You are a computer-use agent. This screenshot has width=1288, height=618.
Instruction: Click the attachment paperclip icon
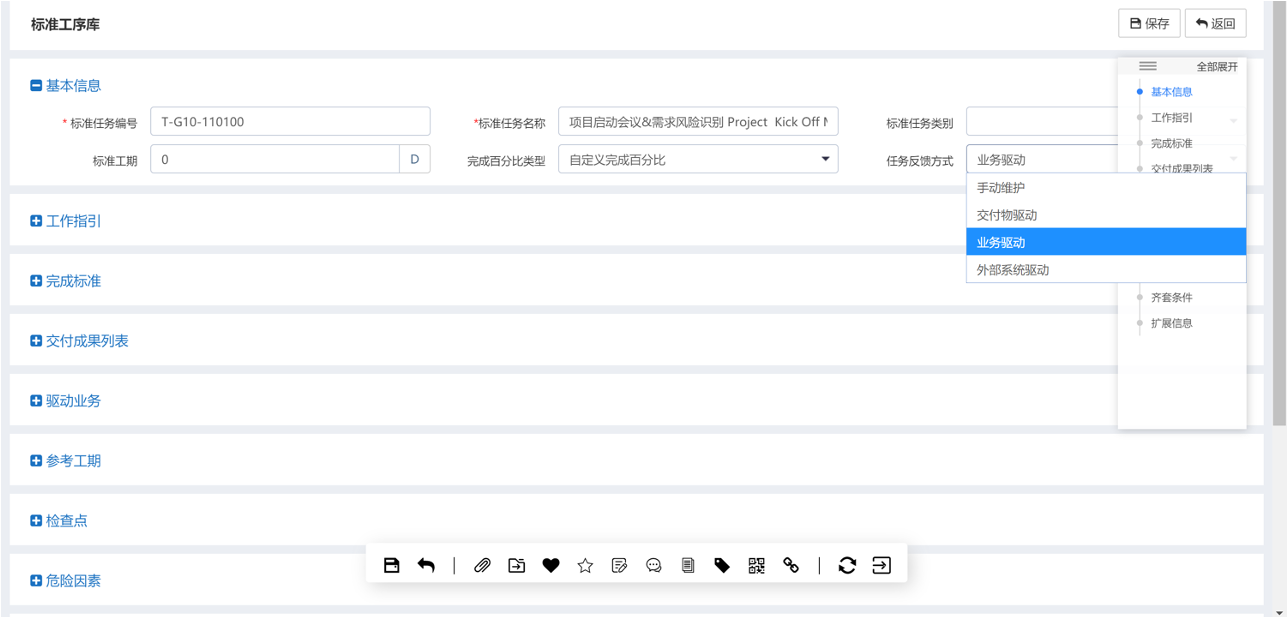click(482, 565)
